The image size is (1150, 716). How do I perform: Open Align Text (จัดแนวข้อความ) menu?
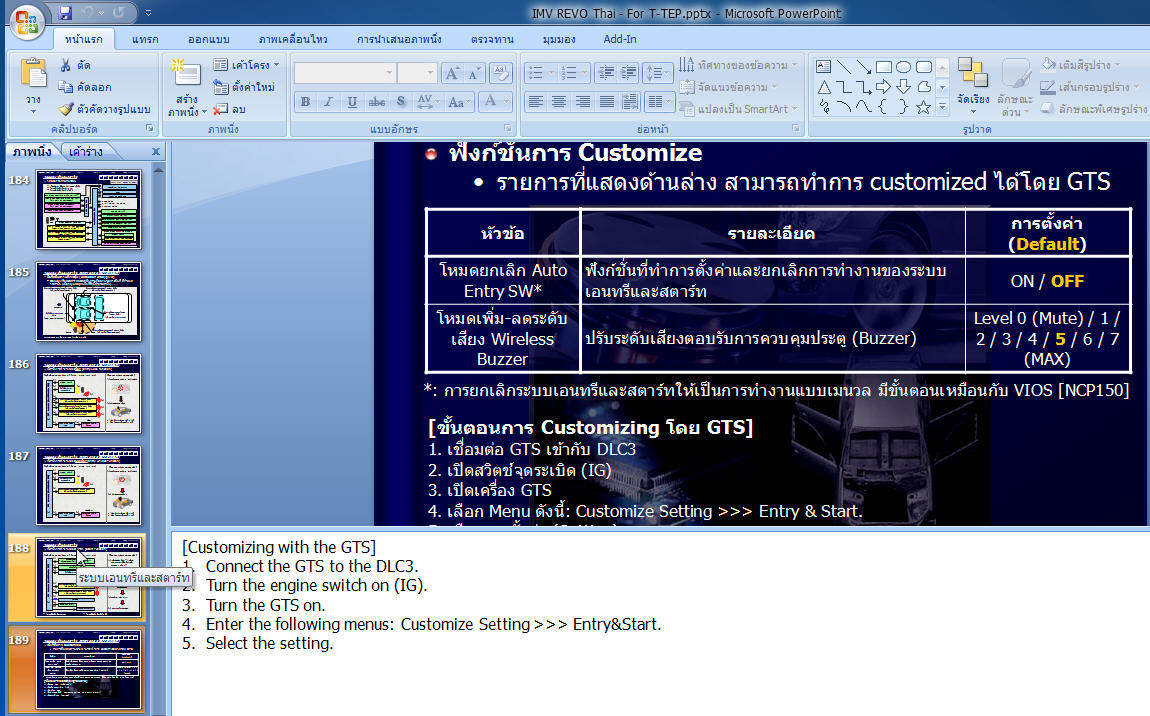pos(728,87)
